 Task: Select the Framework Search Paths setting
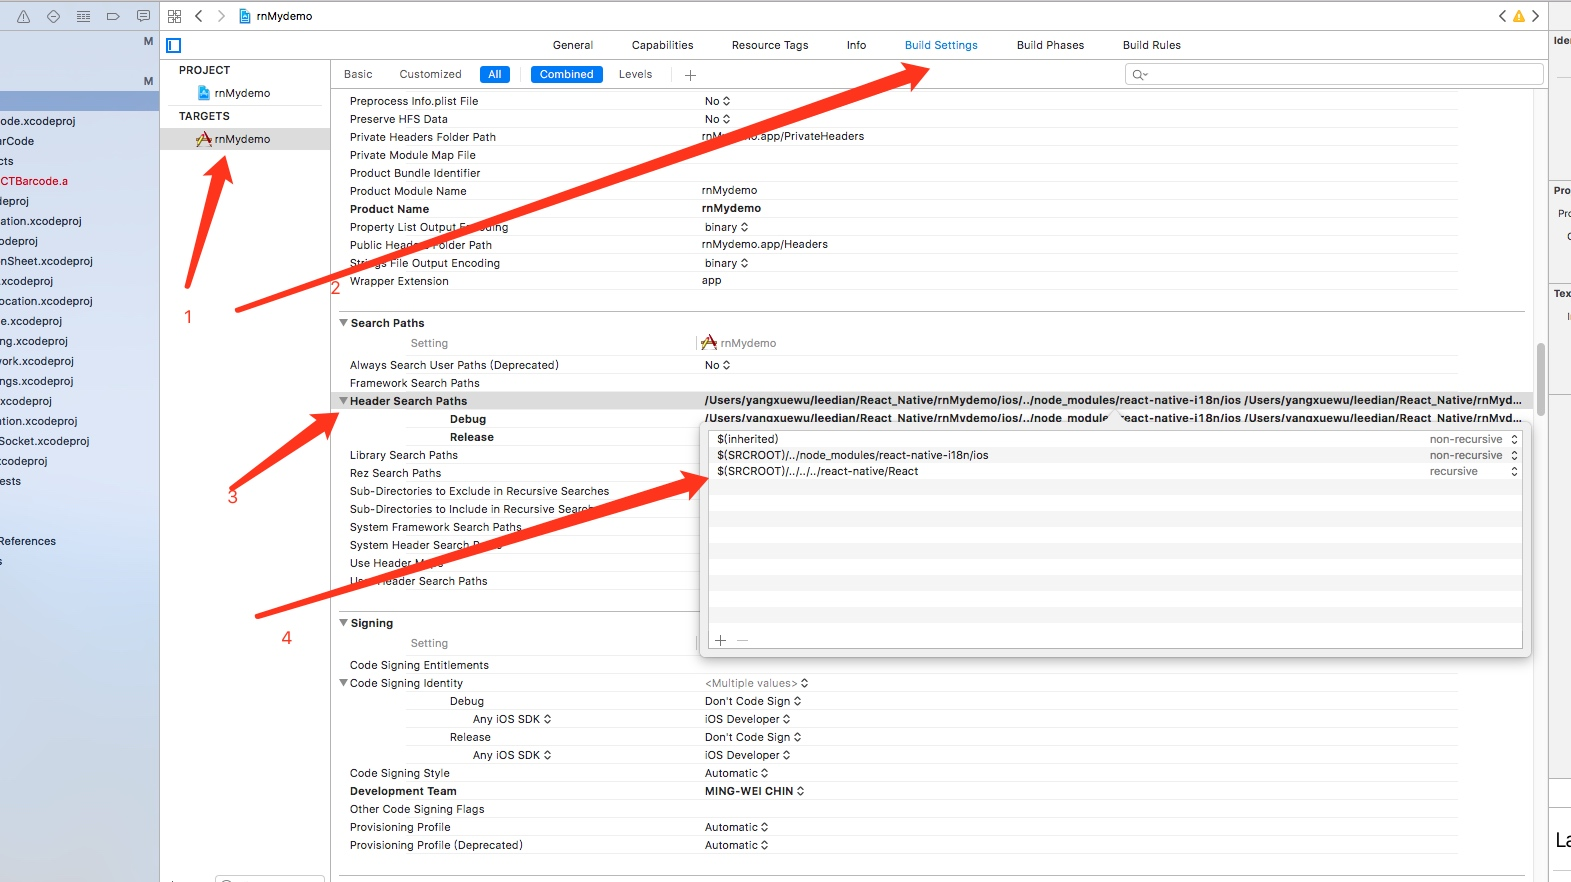[414, 383]
